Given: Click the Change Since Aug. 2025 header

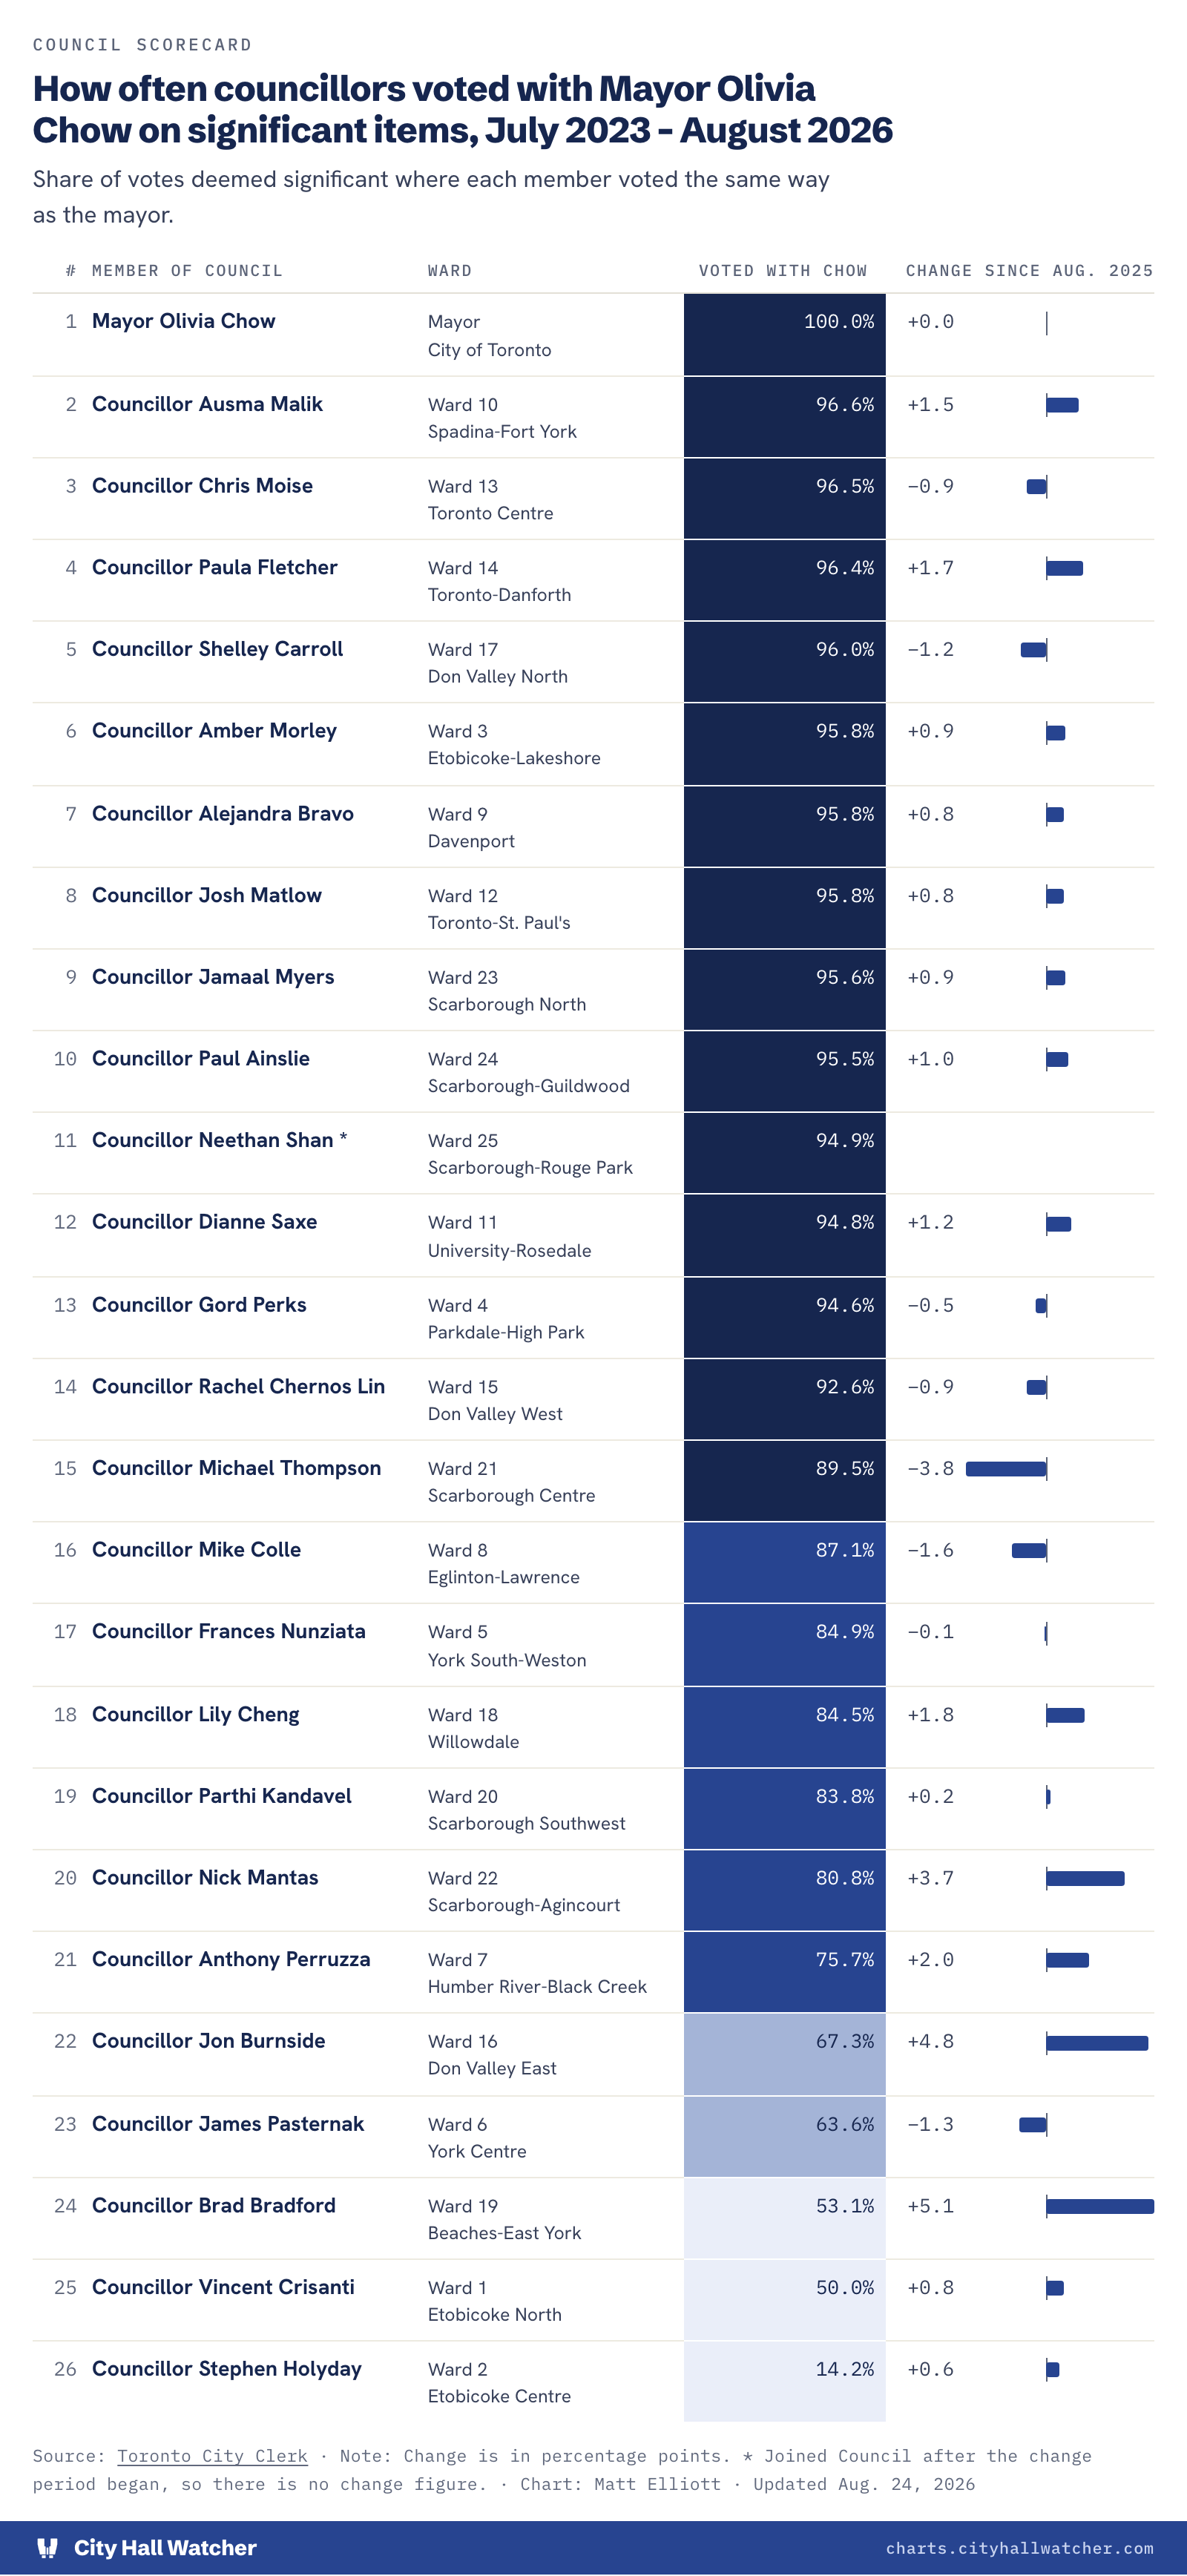Looking at the screenshot, I should click(1029, 271).
